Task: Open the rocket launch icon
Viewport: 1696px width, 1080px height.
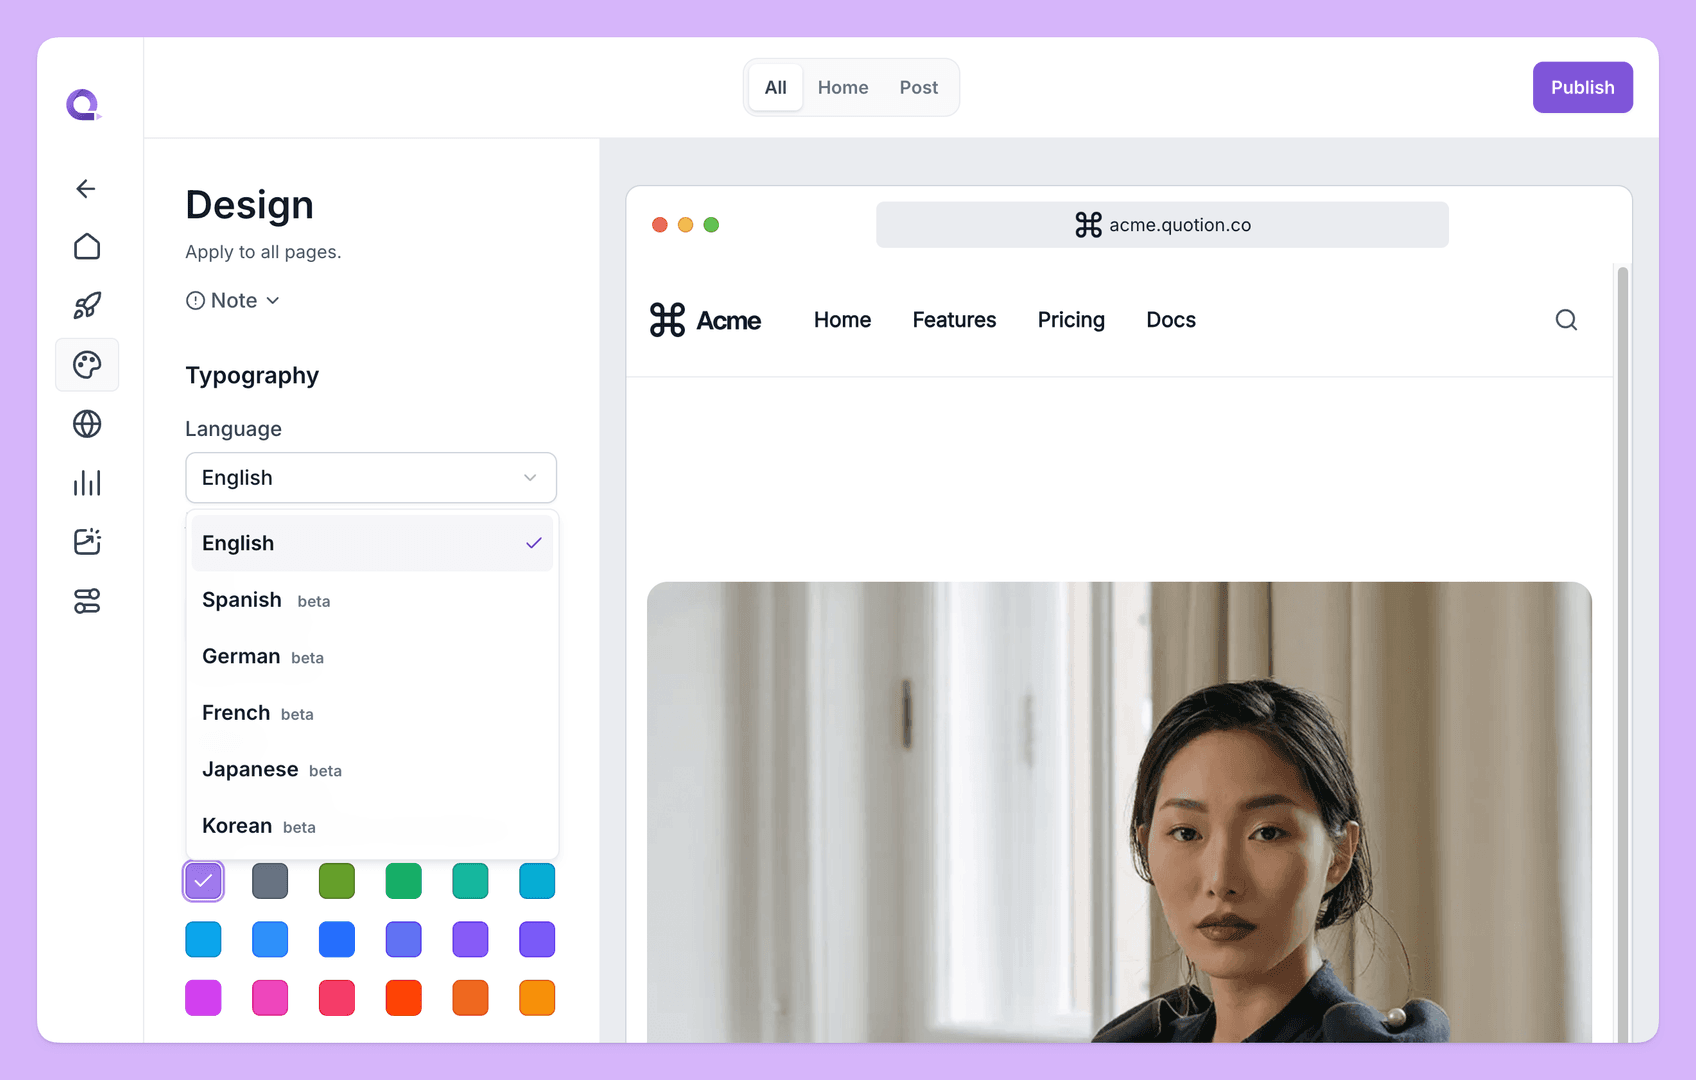Action: coord(87,305)
